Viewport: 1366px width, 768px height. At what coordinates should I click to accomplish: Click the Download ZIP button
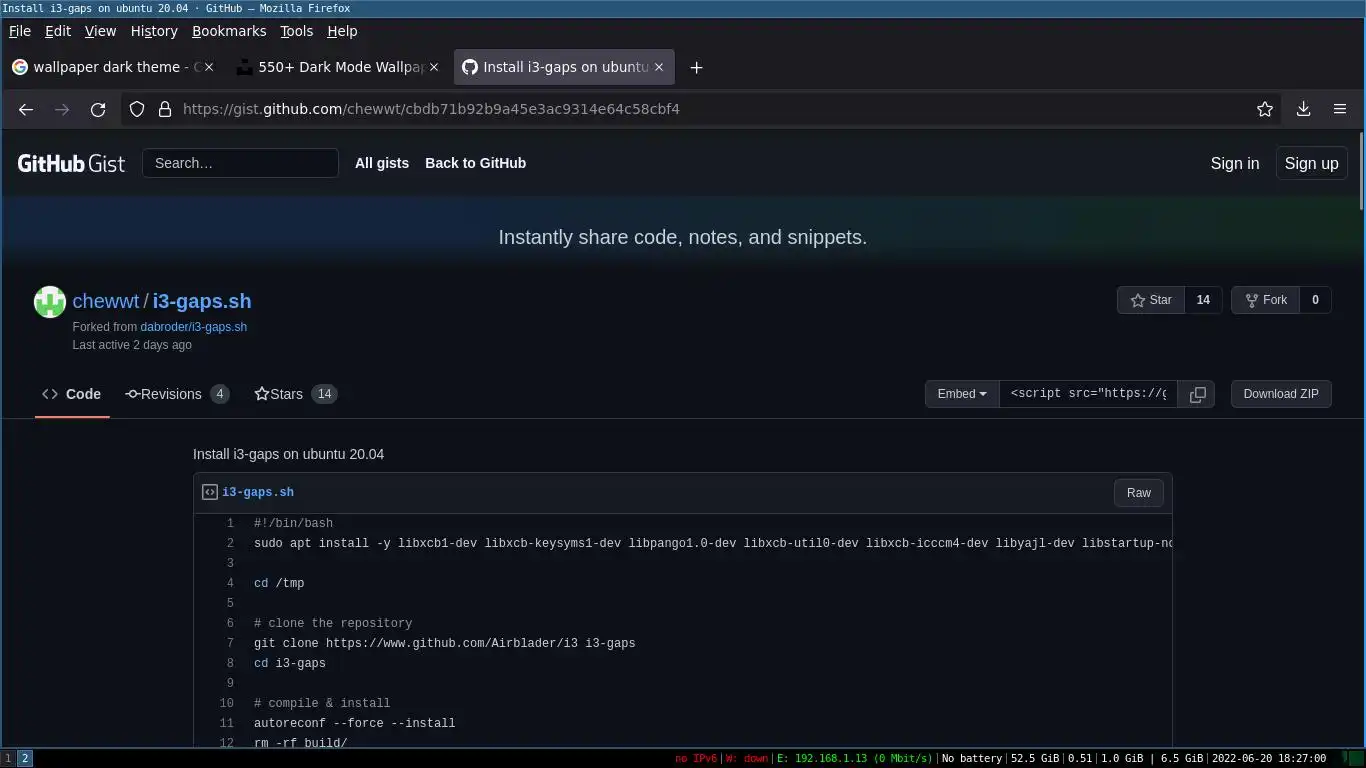(1281, 394)
